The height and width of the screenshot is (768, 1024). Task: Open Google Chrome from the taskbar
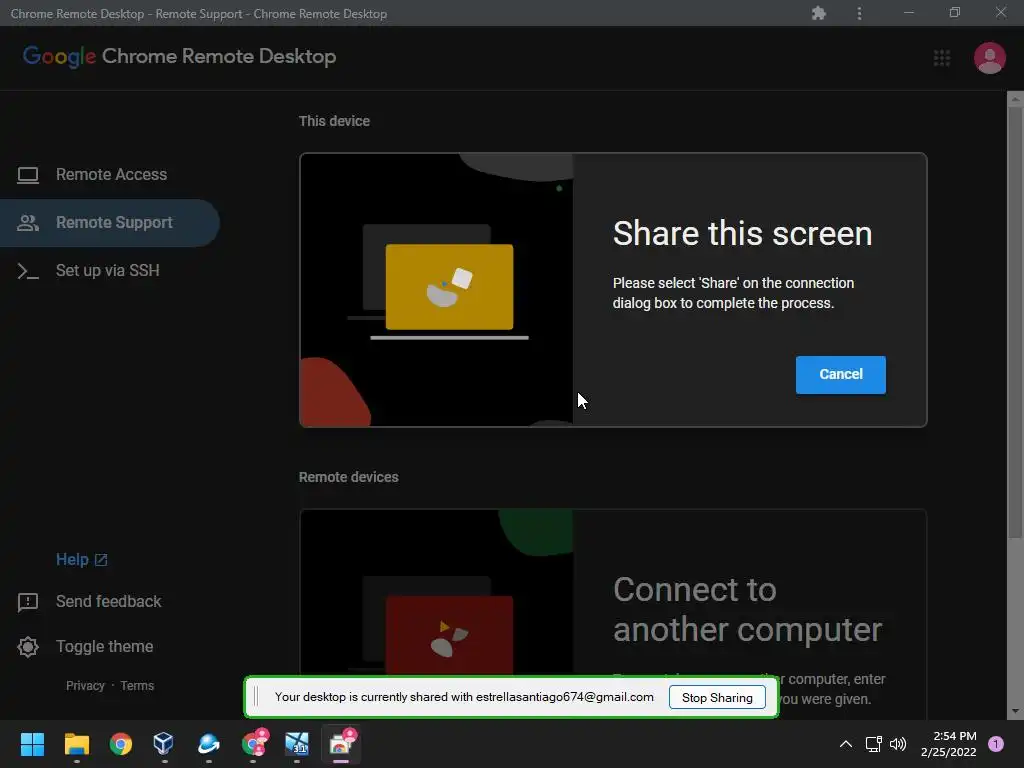(x=121, y=744)
